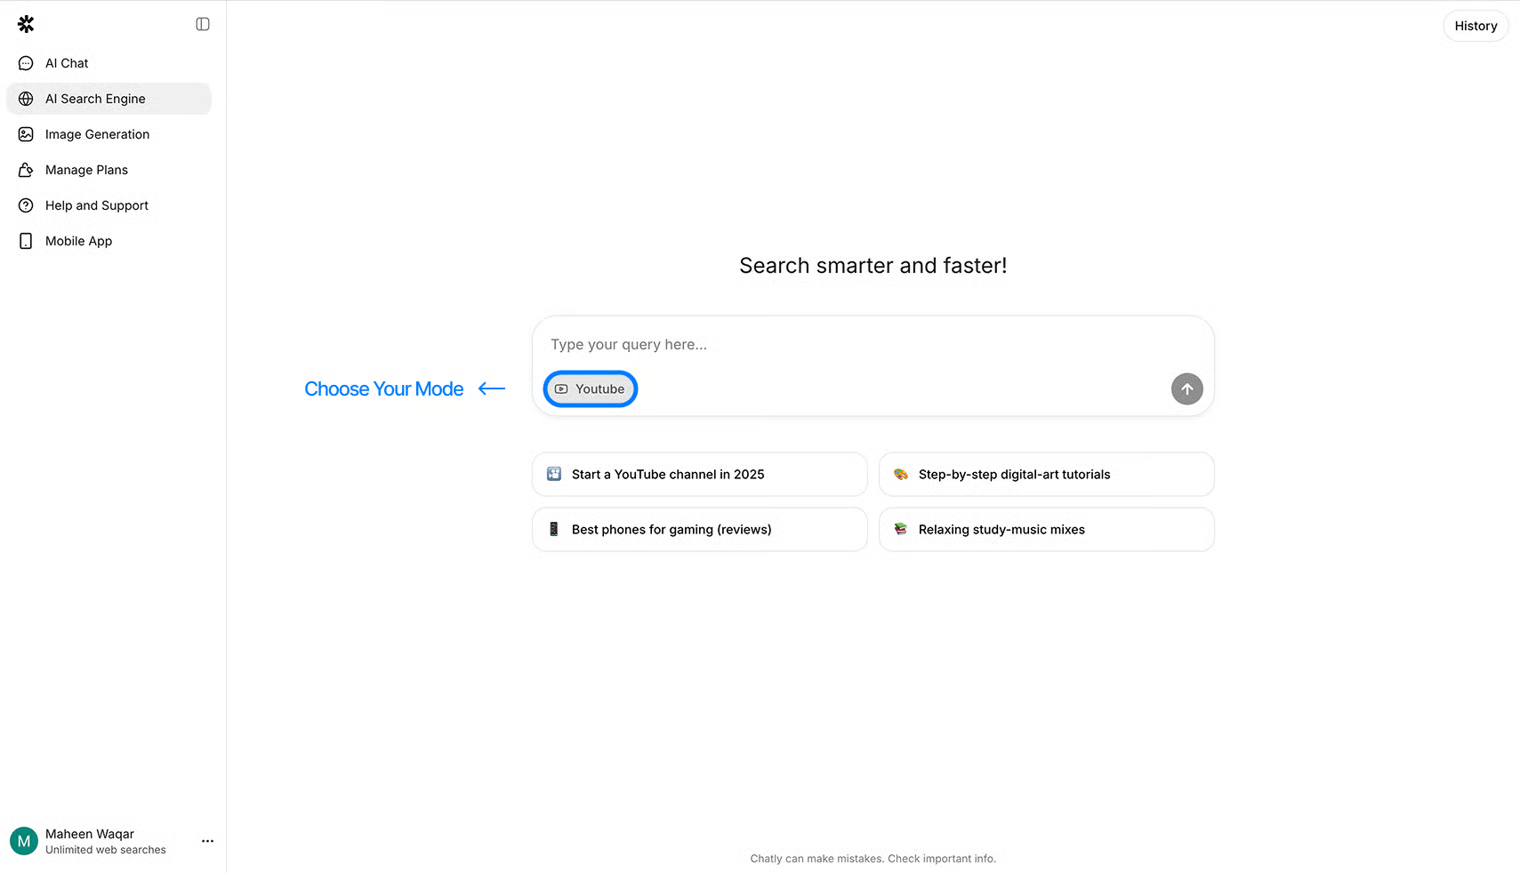Pick "Relaxing study-music mixes" suggestion

pyautogui.click(x=1046, y=529)
